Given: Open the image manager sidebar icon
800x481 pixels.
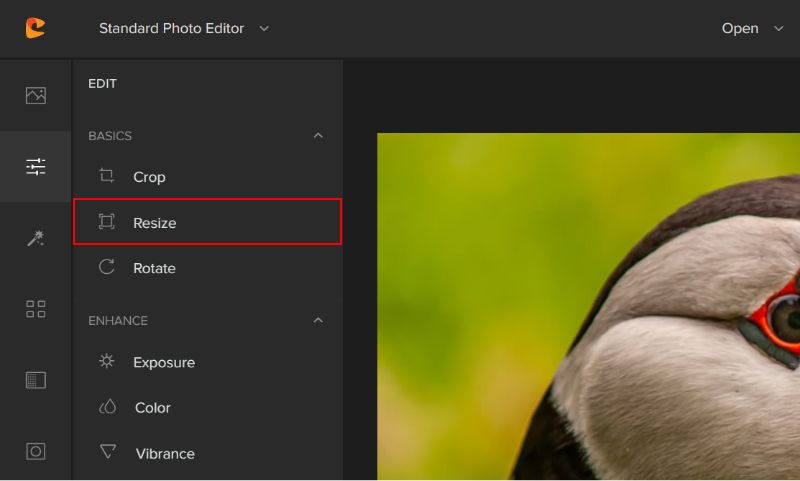Looking at the screenshot, I should click(x=36, y=95).
